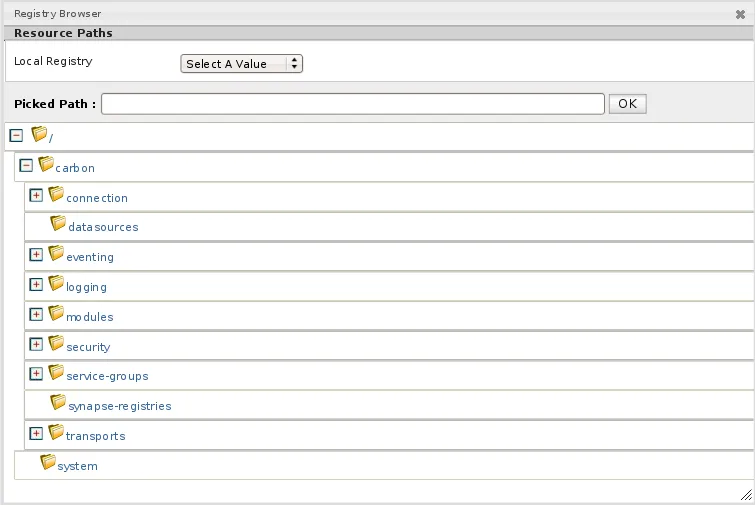Click the Picked Path label
The width and height of the screenshot is (755, 505).
55,104
